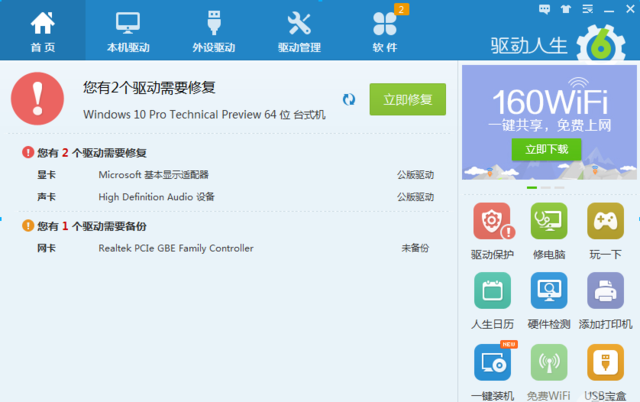
Task: Click 立即修复 green button
Action: coord(408,99)
